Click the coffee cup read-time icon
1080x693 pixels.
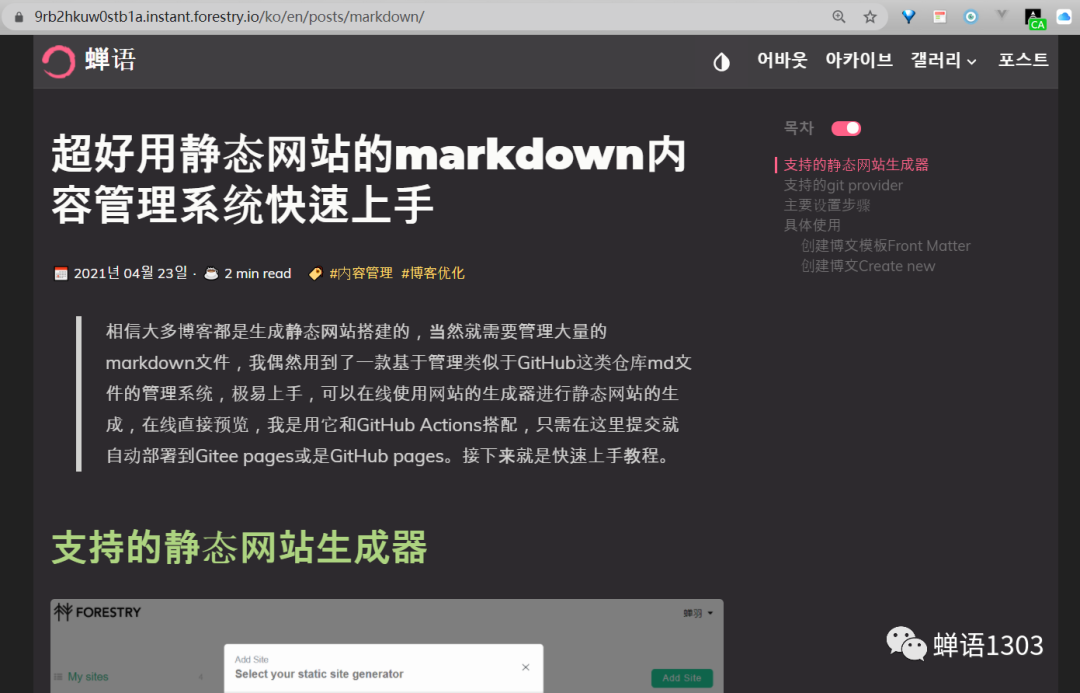(211, 273)
